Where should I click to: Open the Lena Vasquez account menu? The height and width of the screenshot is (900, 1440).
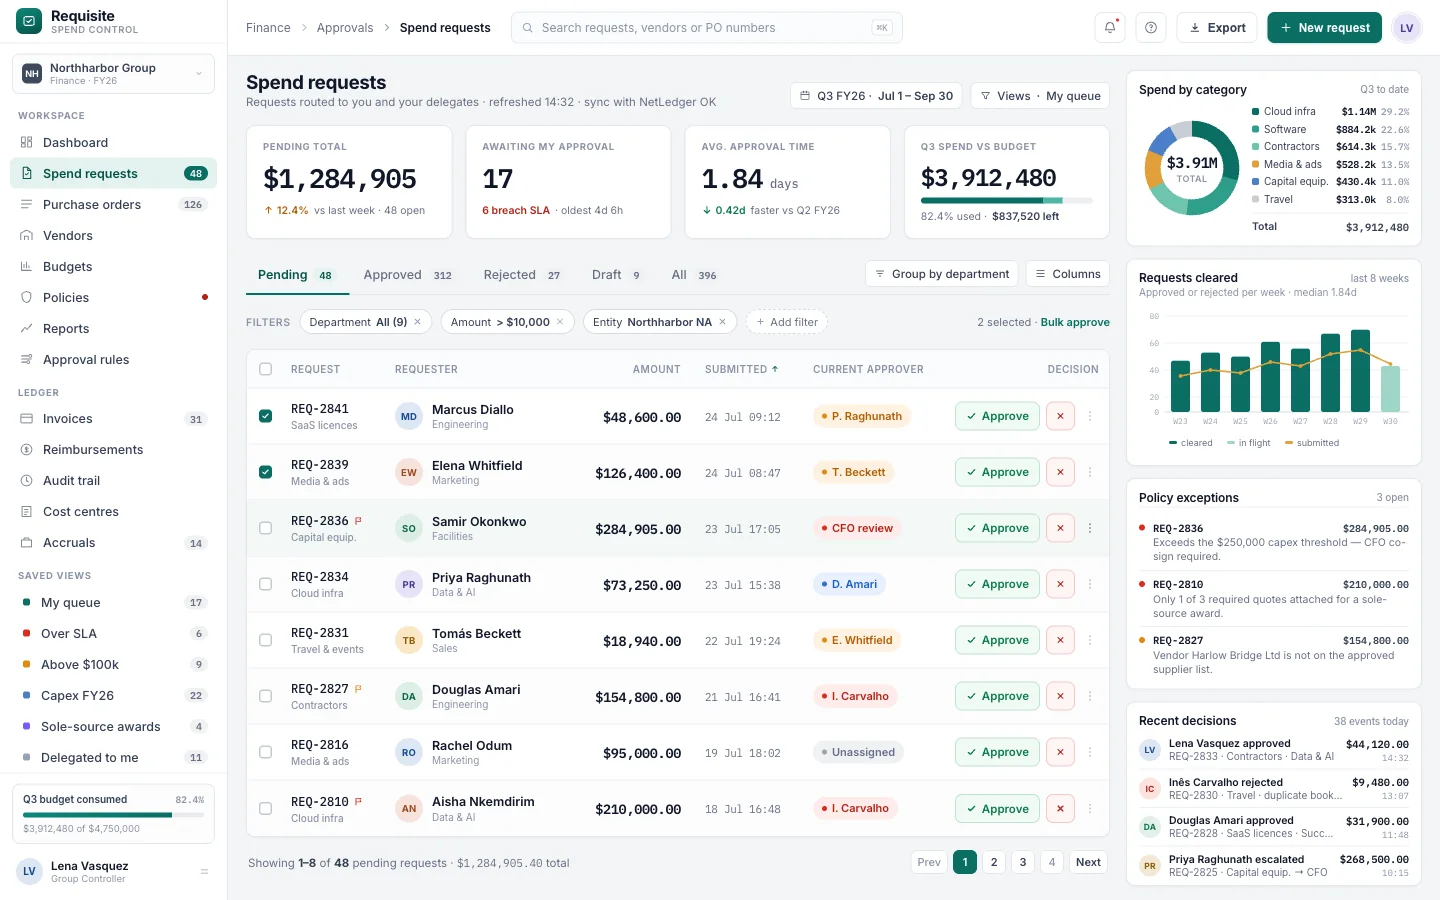pos(113,871)
